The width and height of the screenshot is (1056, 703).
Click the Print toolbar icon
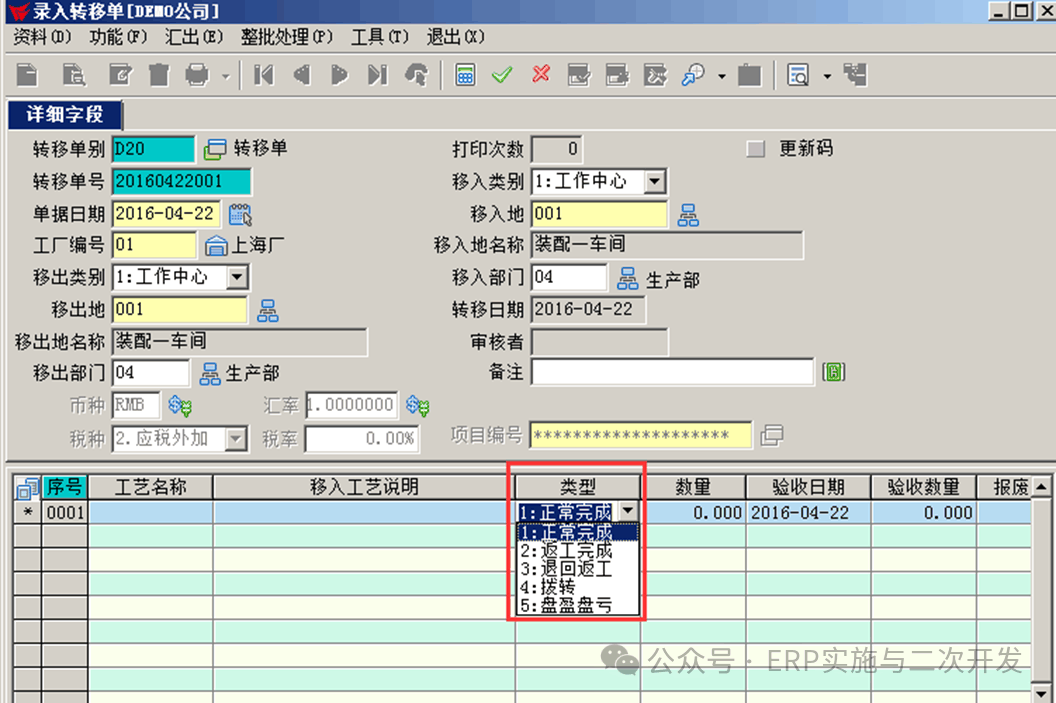click(197, 75)
